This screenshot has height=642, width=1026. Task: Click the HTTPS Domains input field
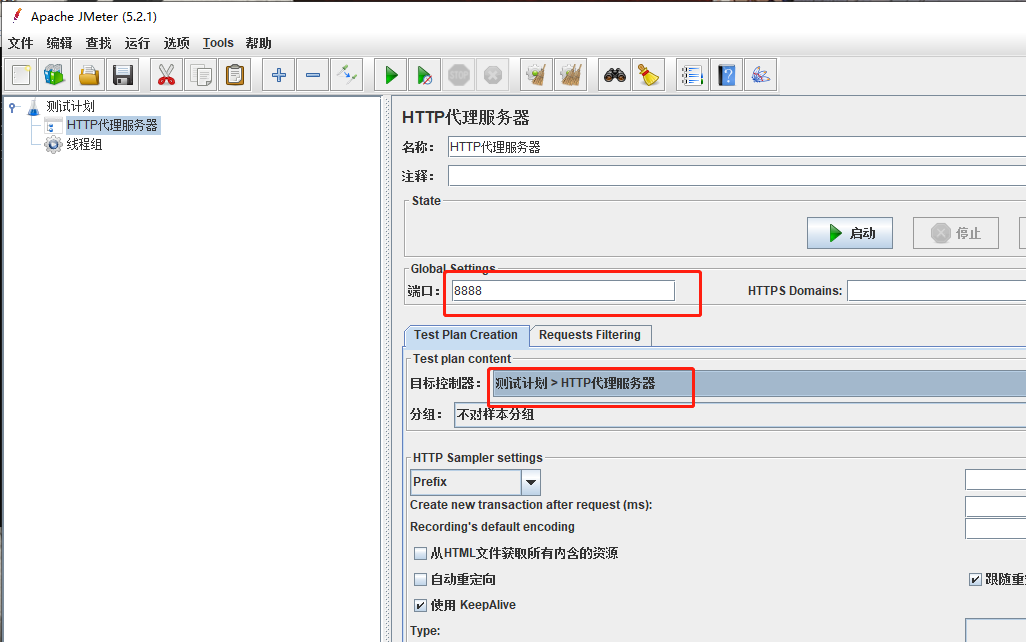937,291
